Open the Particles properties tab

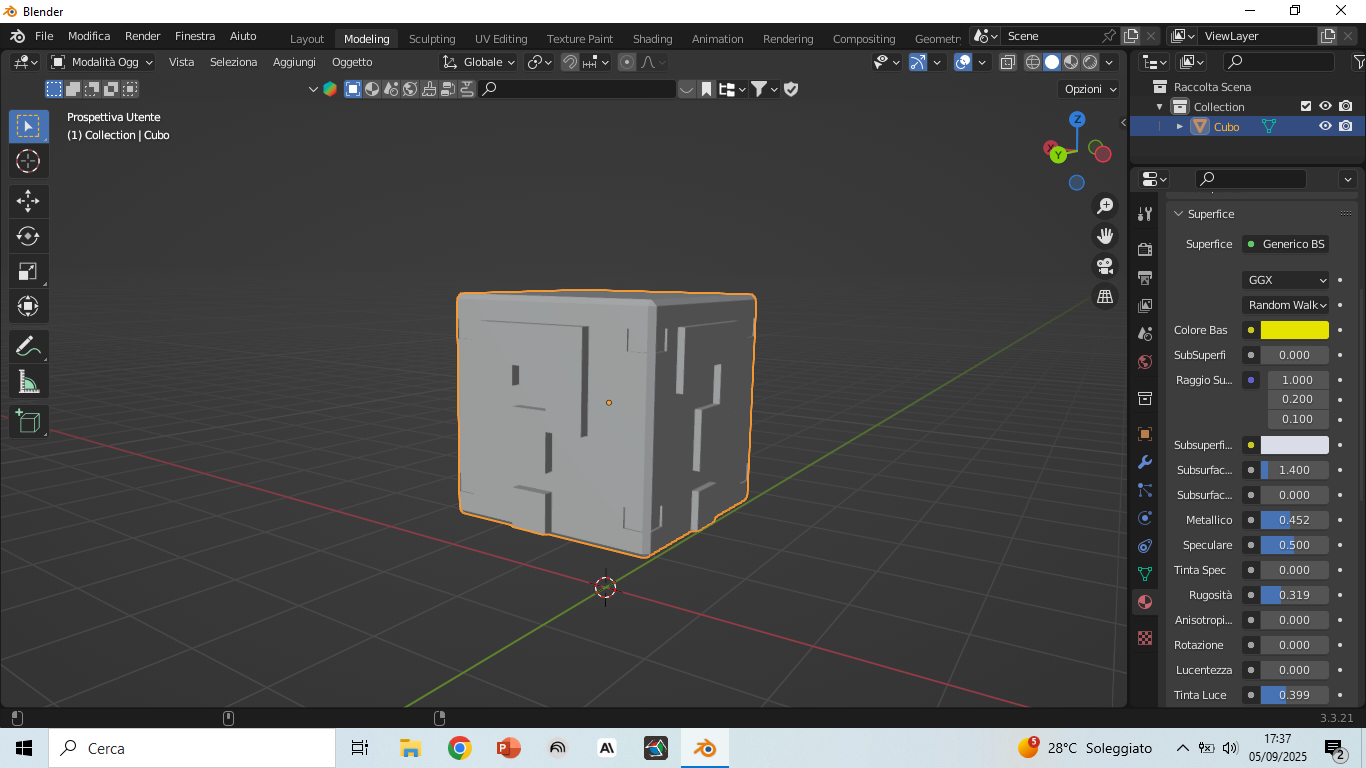[1145, 490]
